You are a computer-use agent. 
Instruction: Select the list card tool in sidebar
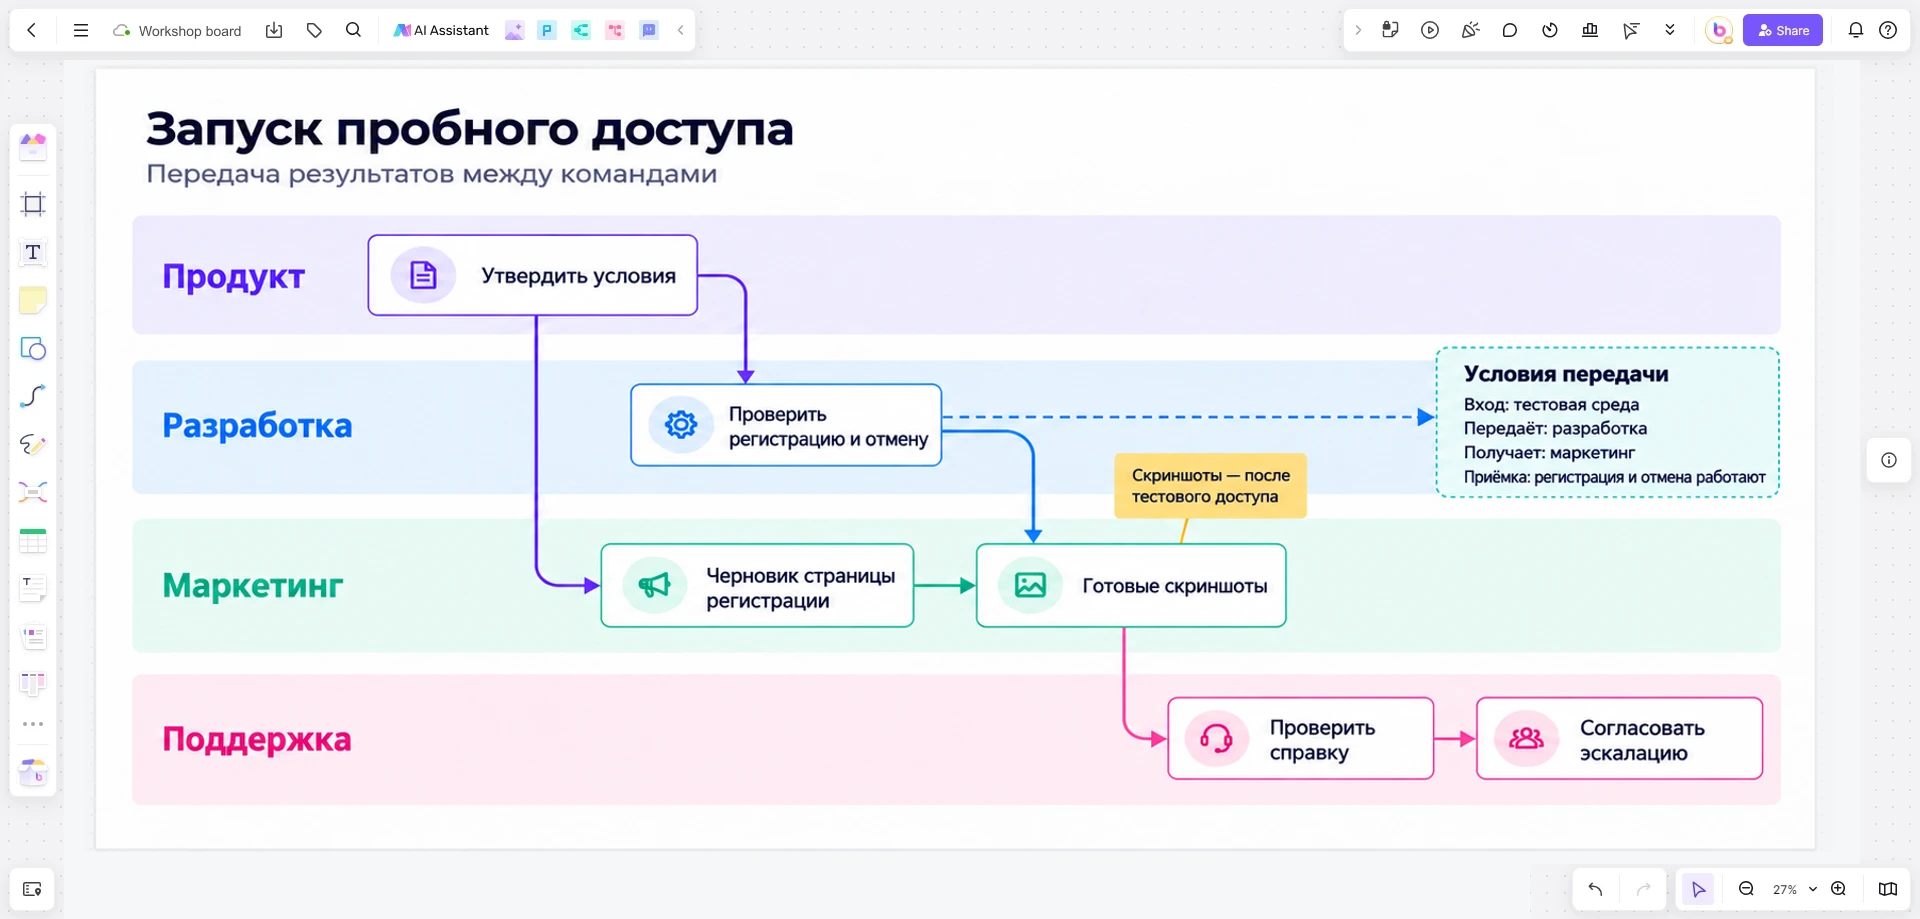click(x=33, y=636)
